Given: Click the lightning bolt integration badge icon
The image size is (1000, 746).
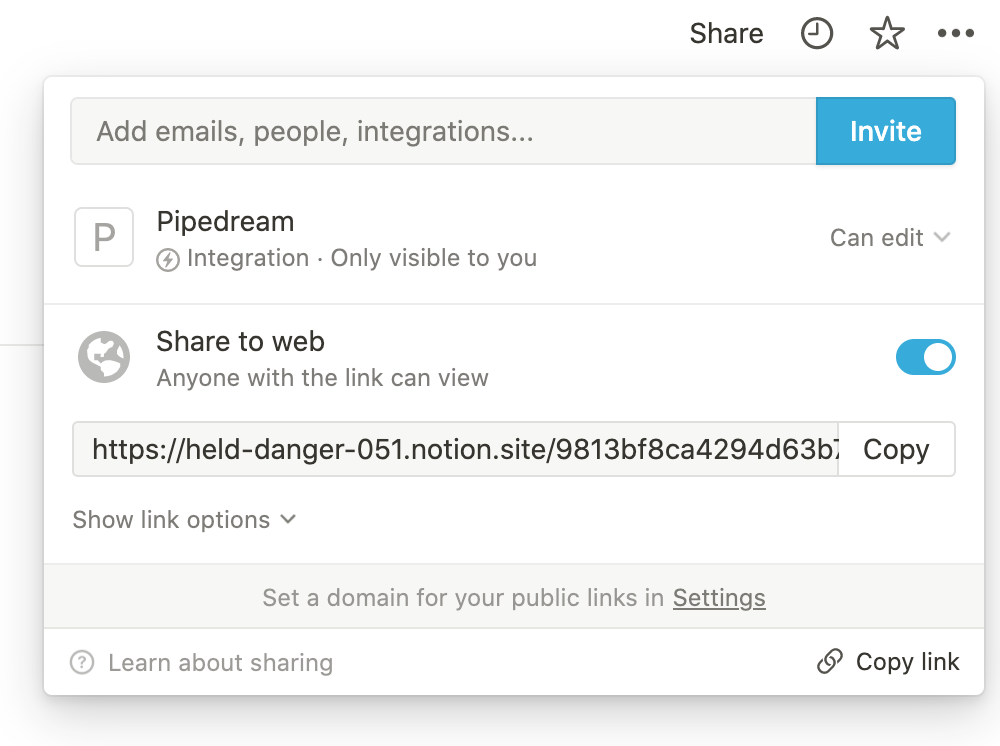Looking at the screenshot, I should coord(167,258).
